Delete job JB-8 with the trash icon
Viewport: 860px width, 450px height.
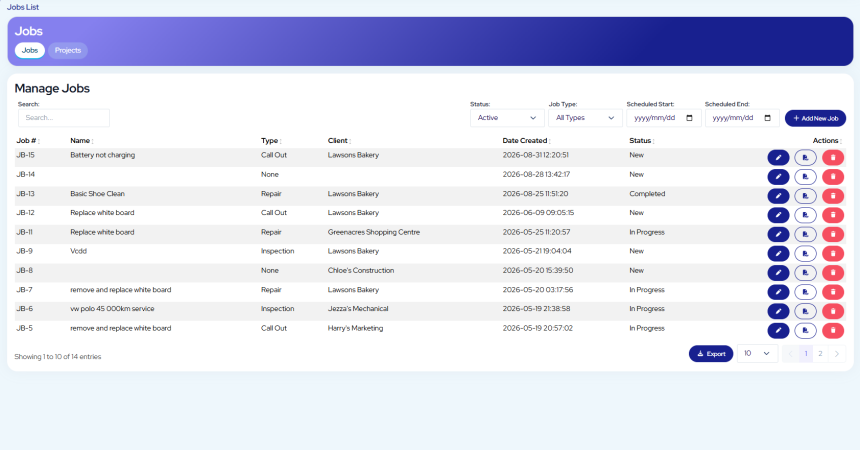833,273
